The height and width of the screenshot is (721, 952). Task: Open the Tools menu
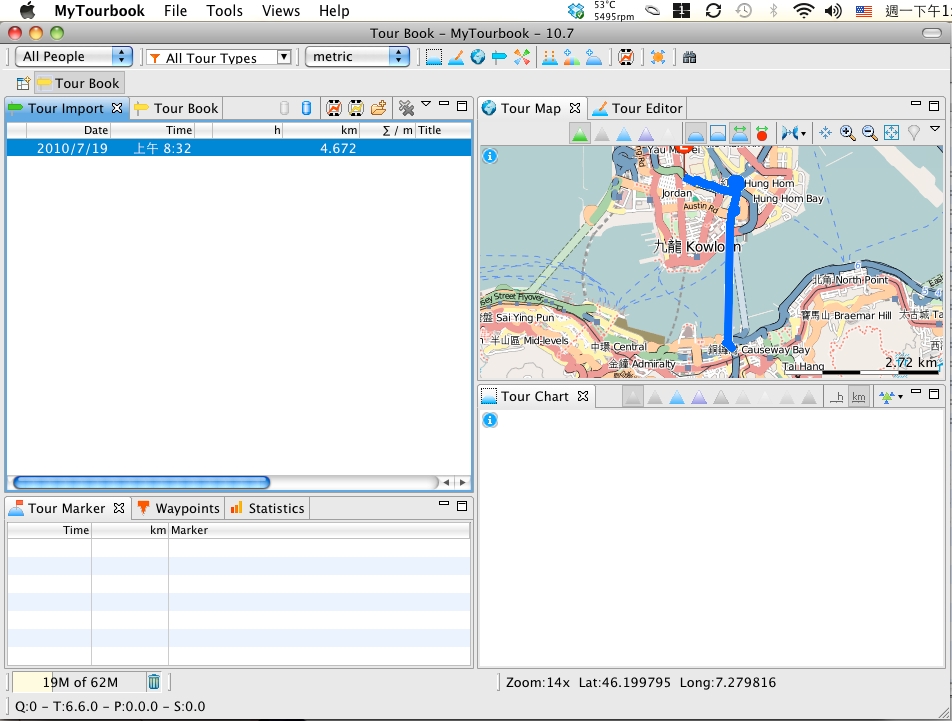click(224, 10)
